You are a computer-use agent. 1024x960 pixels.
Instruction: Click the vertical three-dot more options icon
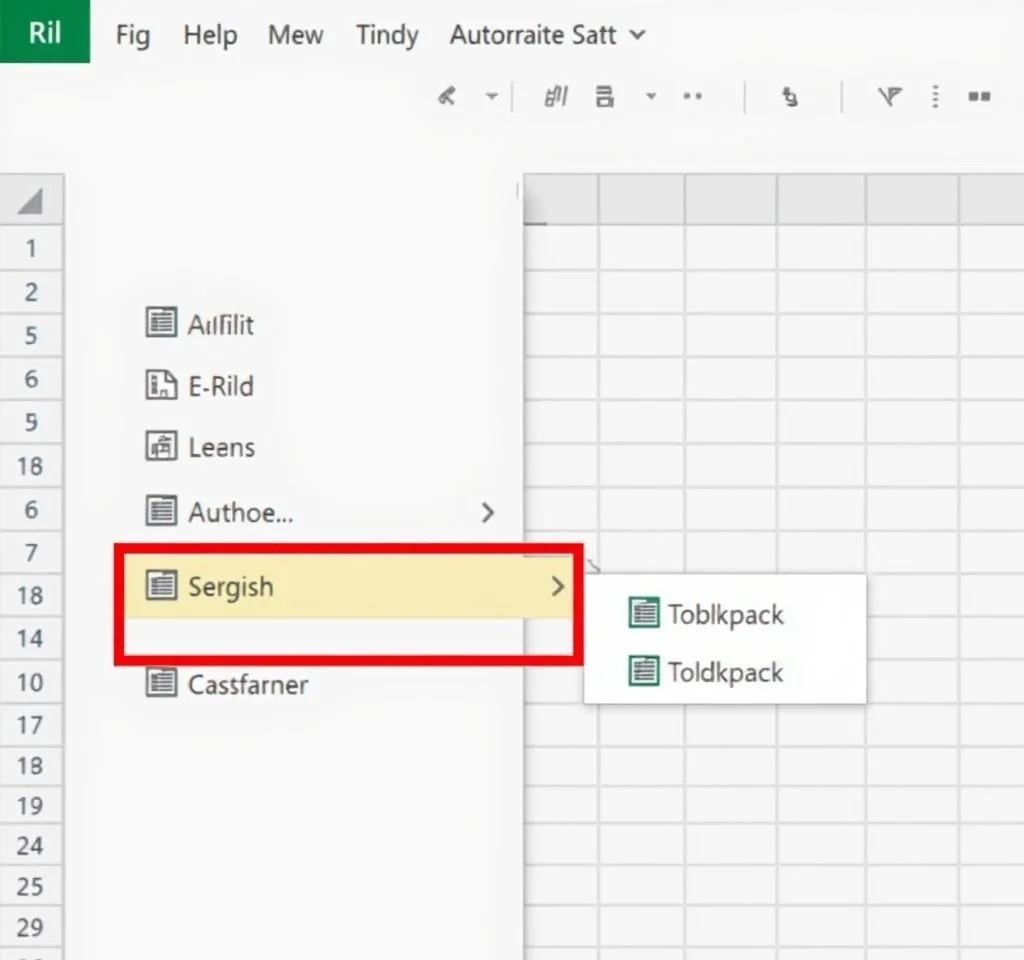(x=935, y=96)
